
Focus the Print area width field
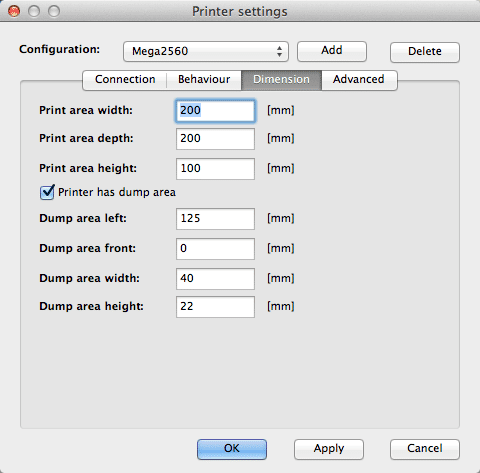pyautogui.click(x=215, y=111)
